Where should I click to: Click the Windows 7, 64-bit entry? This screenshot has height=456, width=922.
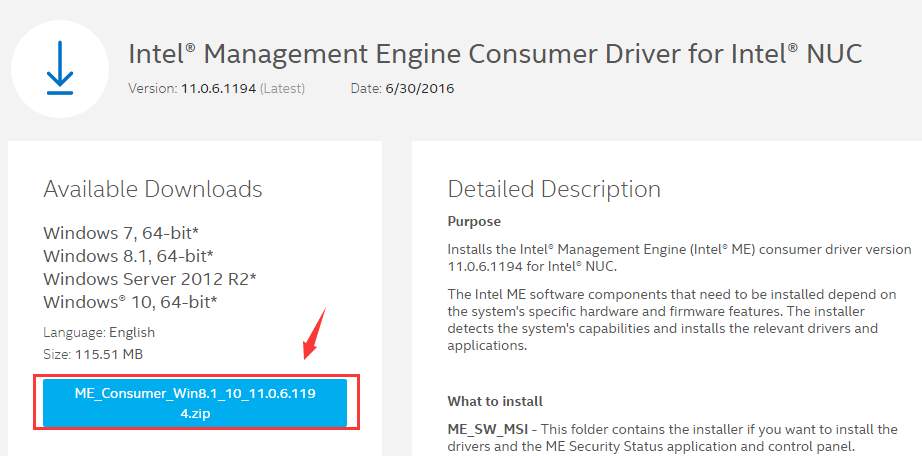click(x=127, y=233)
